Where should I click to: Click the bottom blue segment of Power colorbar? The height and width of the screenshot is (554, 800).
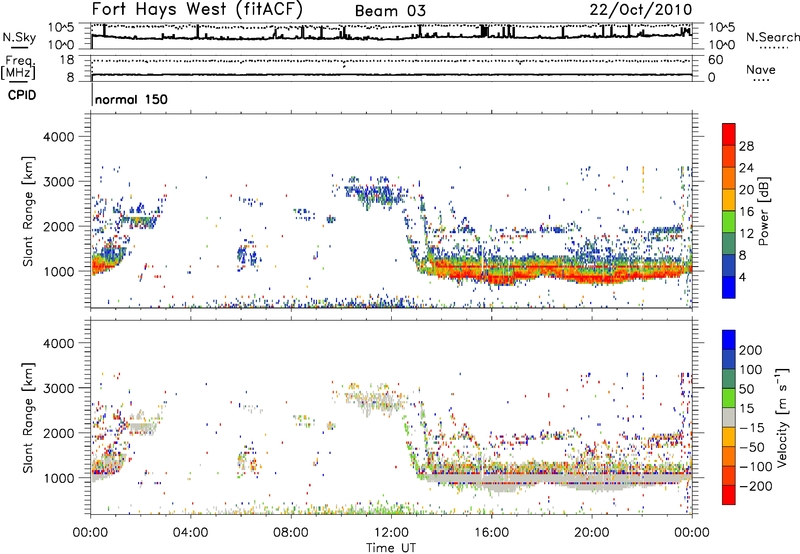729,288
